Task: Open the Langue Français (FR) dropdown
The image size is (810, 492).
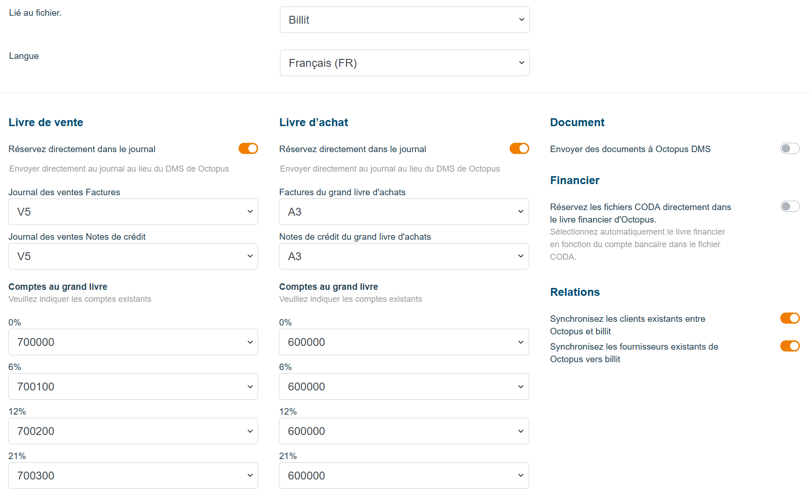Action: click(x=404, y=63)
